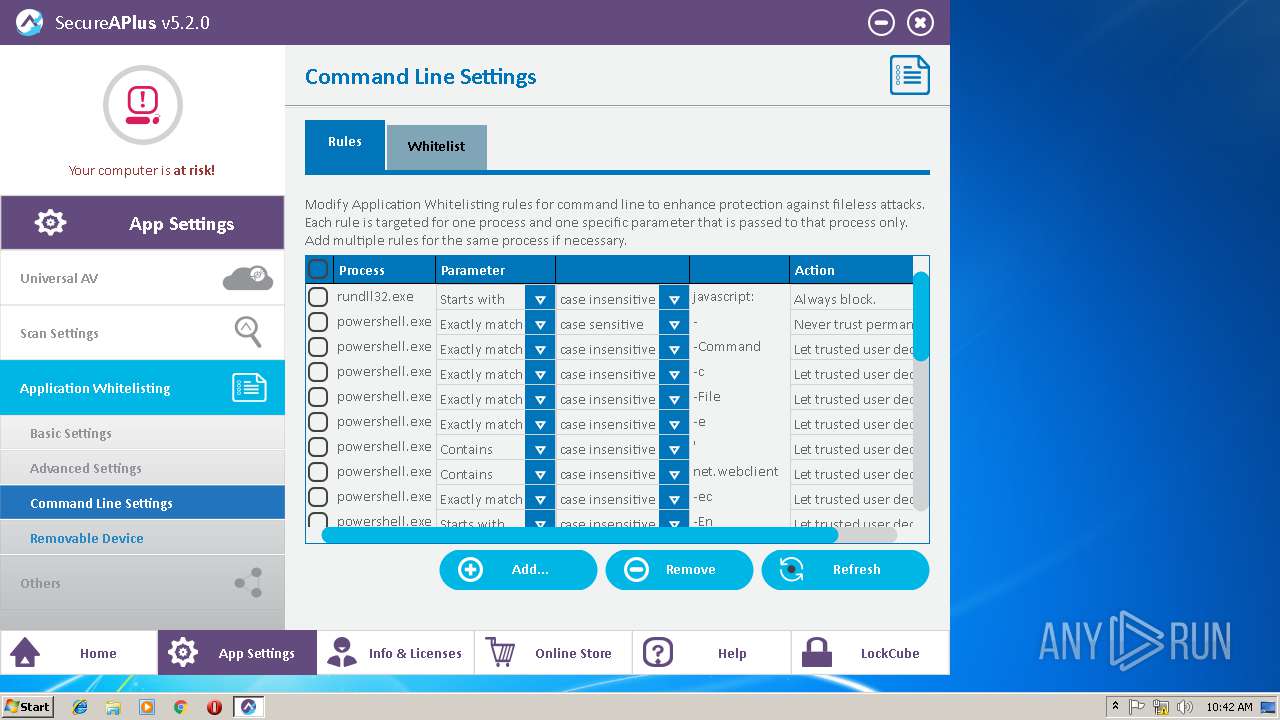The width and height of the screenshot is (1280, 720).
Task: Click the Application Whitelisting list icon
Action: 249,388
